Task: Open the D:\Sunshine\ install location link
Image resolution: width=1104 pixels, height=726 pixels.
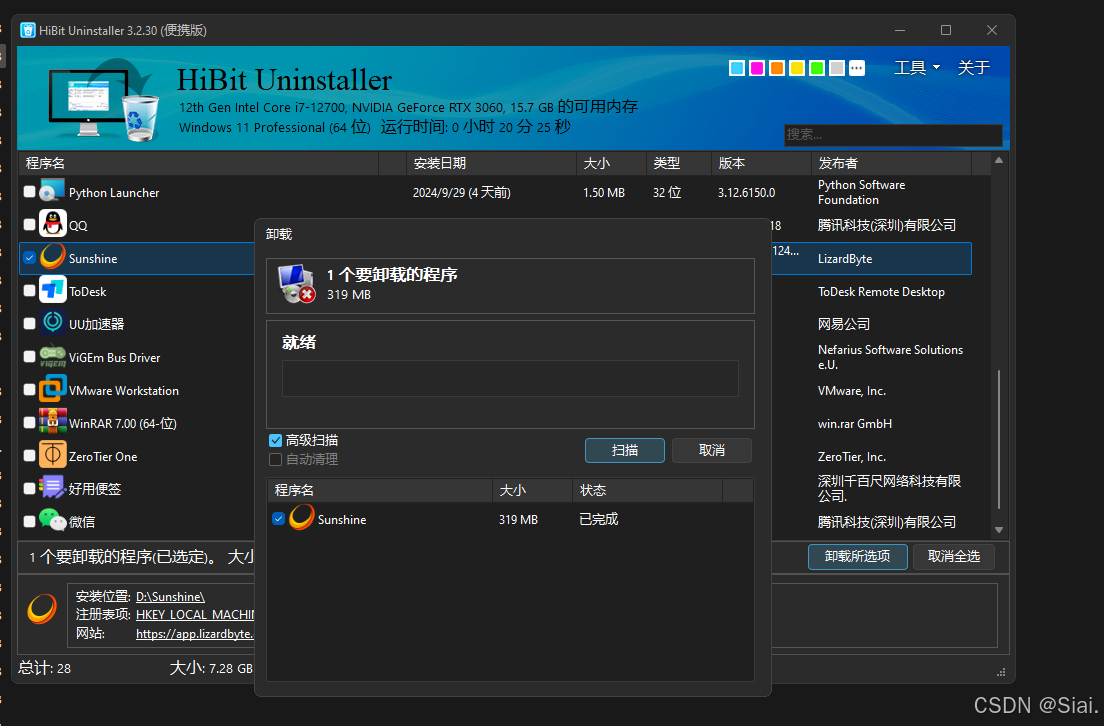Action: point(170,596)
